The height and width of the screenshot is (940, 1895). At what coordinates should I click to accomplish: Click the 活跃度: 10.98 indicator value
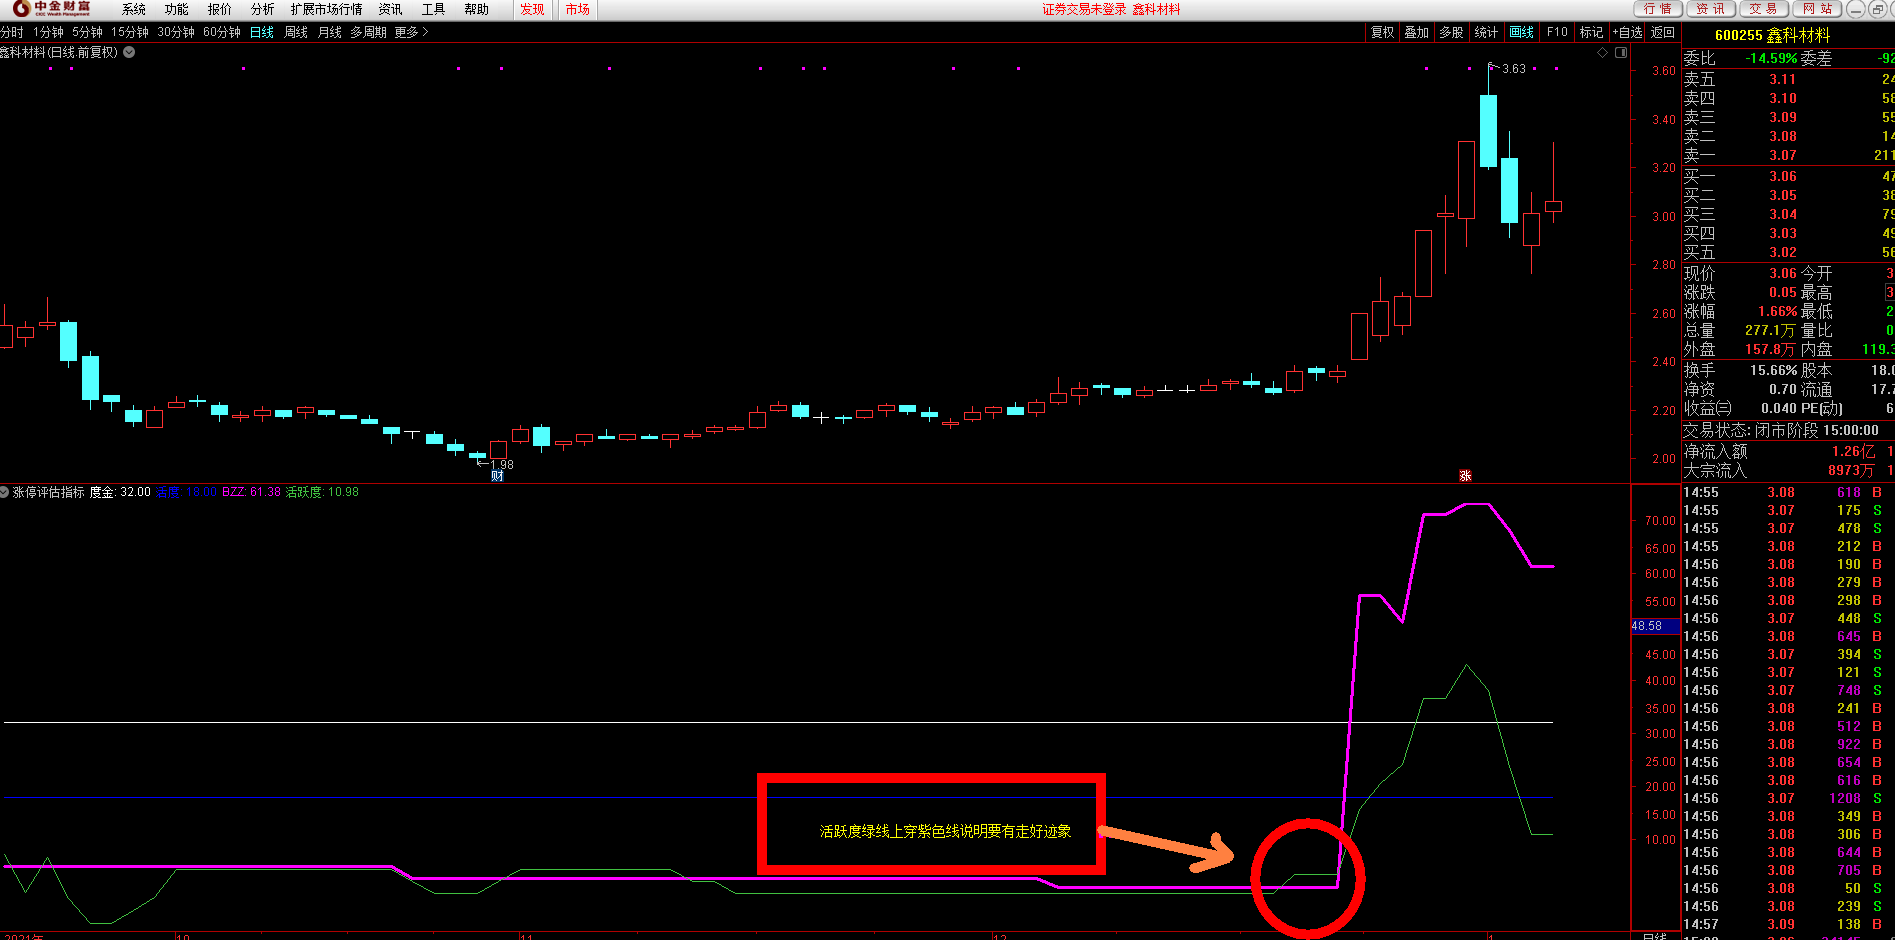[322, 492]
